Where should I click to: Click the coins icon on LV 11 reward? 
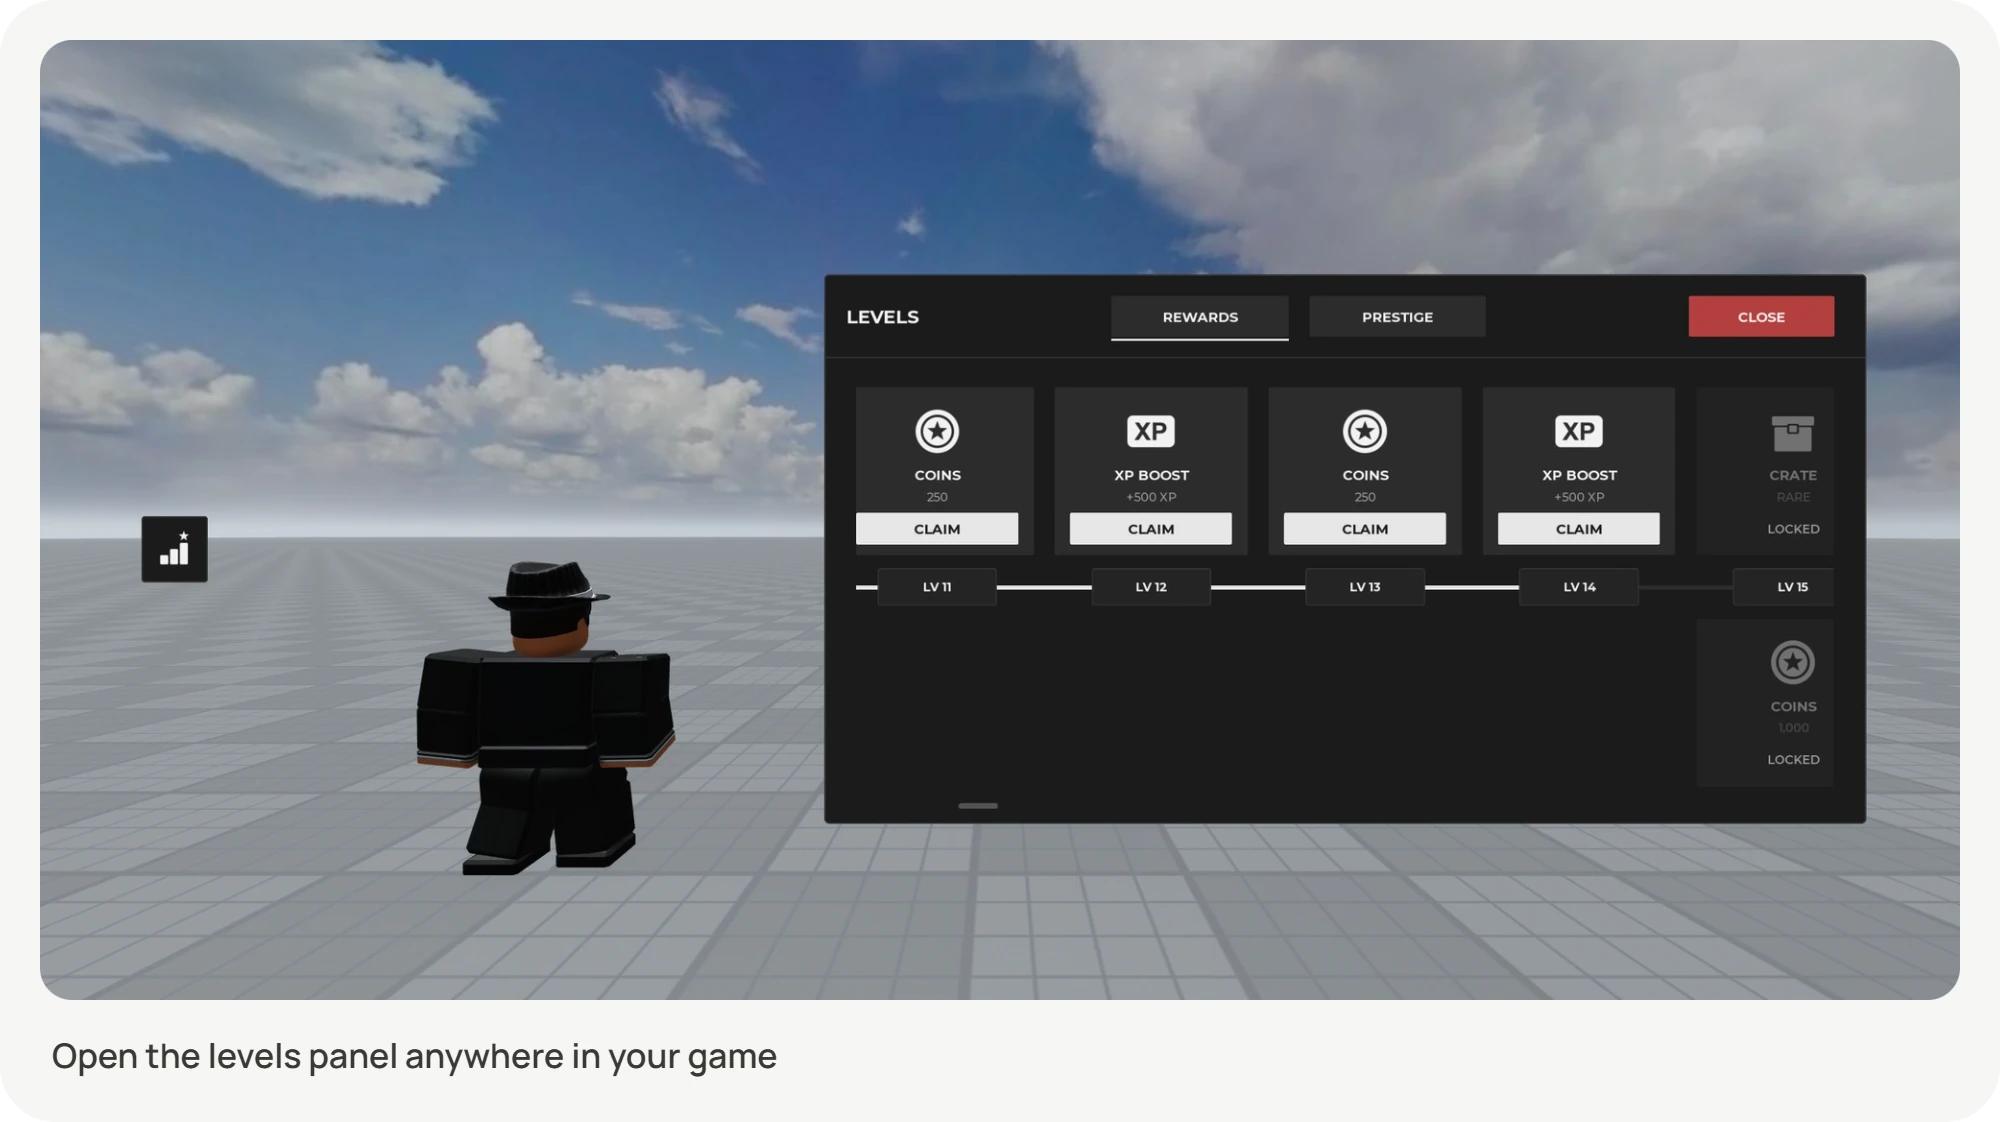tap(937, 431)
